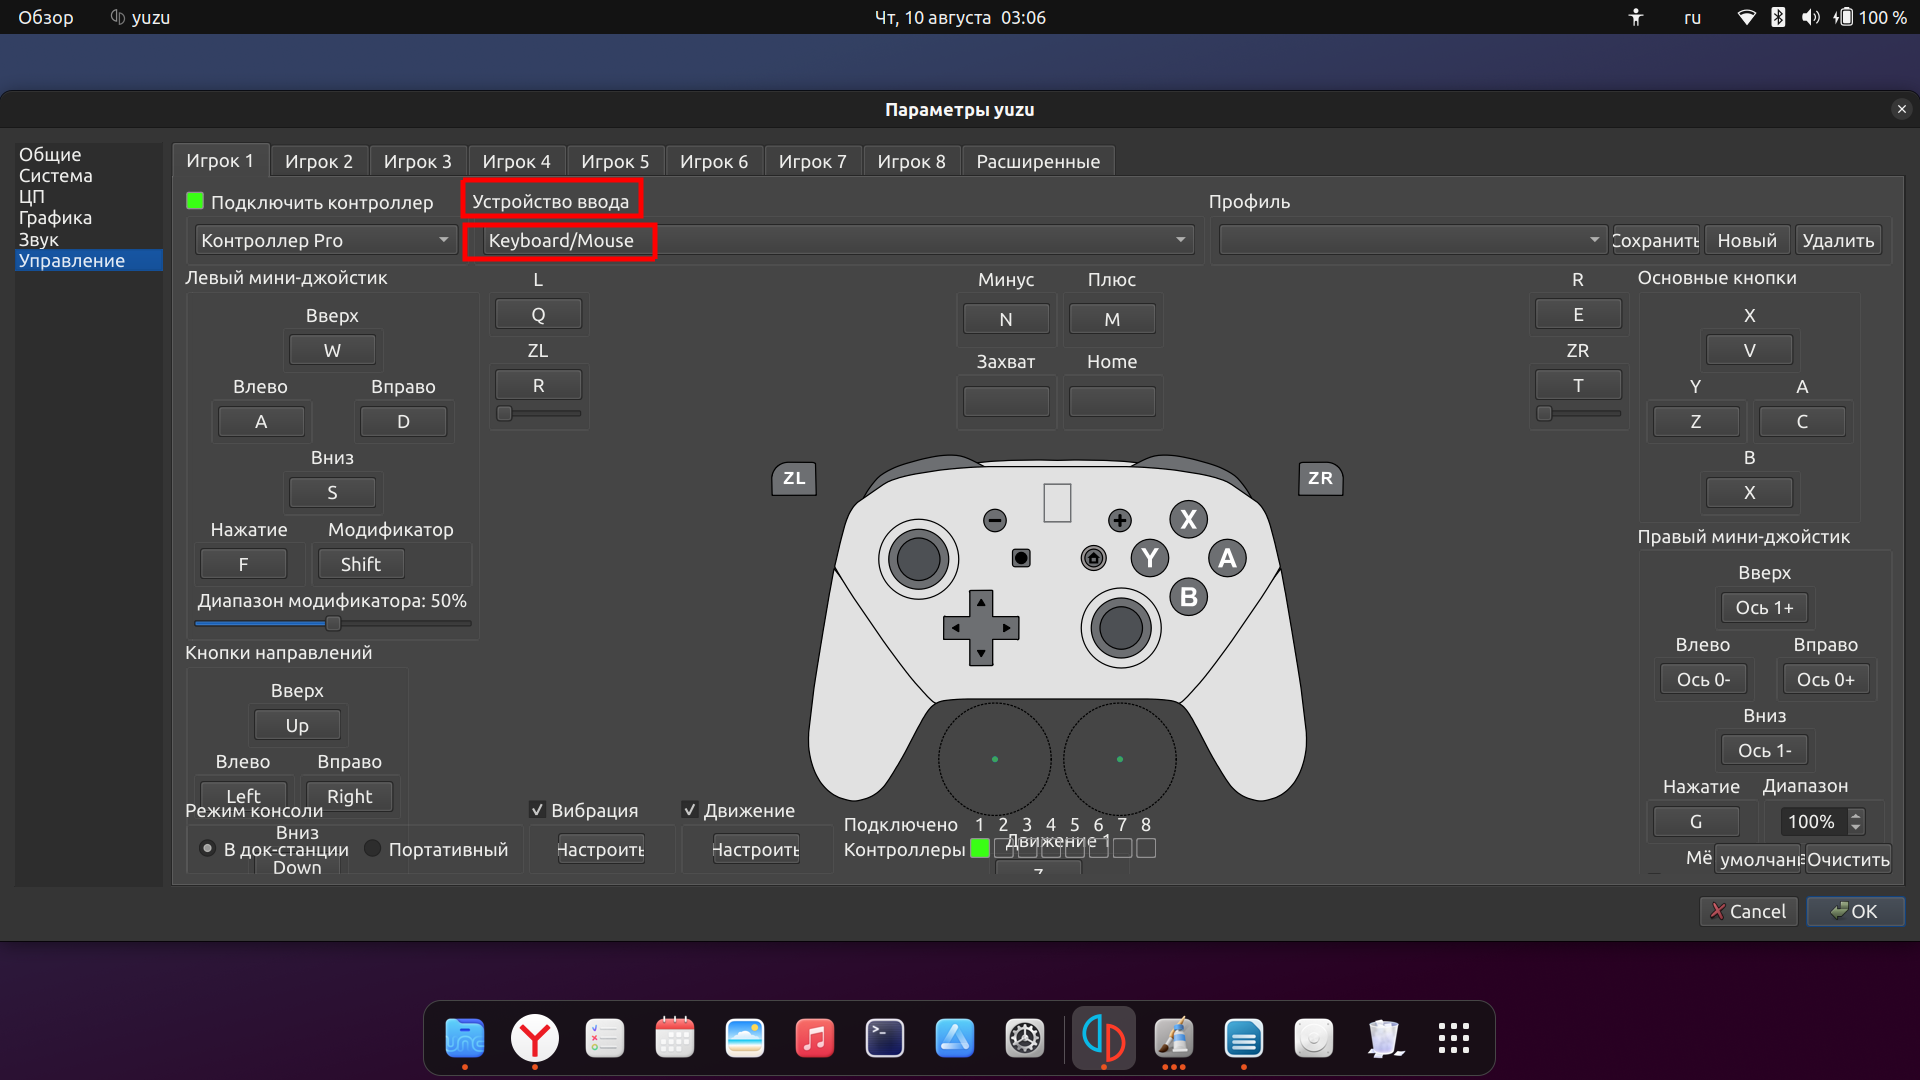This screenshot has height=1080, width=1920.
Task: Toggle the Подключить контроллер checkbox
Action: point(195,201)
